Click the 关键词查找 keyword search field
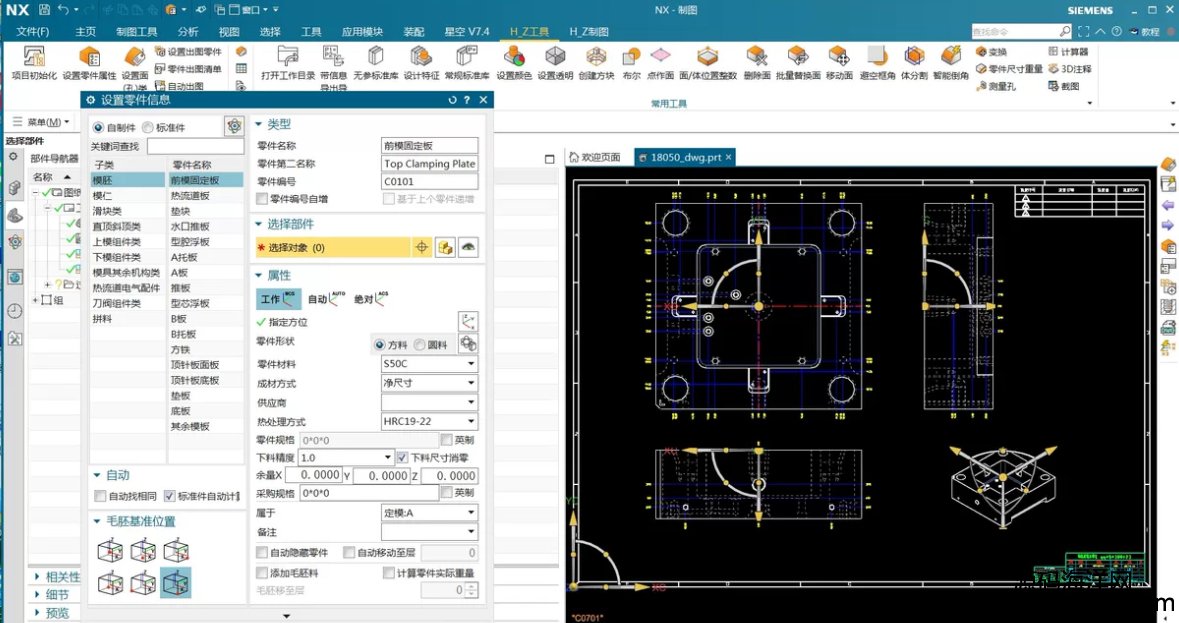The height and width of the screenshot is (623, 1179). point(195,147)
